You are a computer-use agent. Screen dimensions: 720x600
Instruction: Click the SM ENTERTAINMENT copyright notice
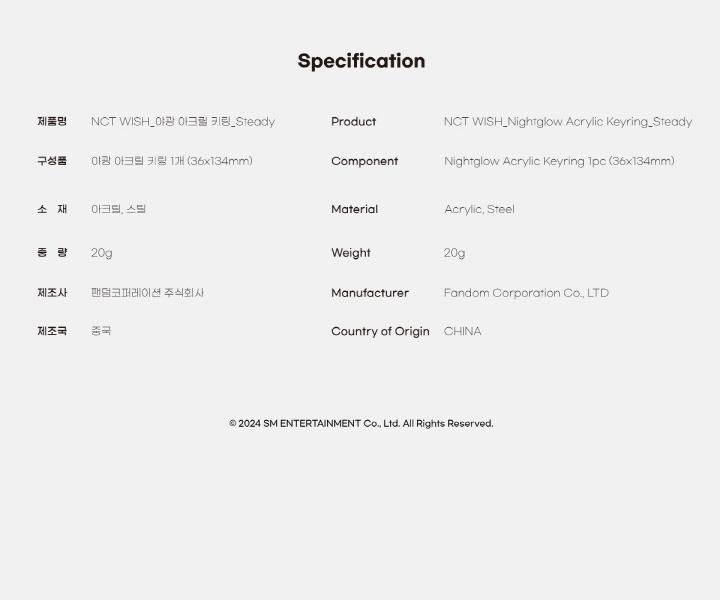click(361, 423)
